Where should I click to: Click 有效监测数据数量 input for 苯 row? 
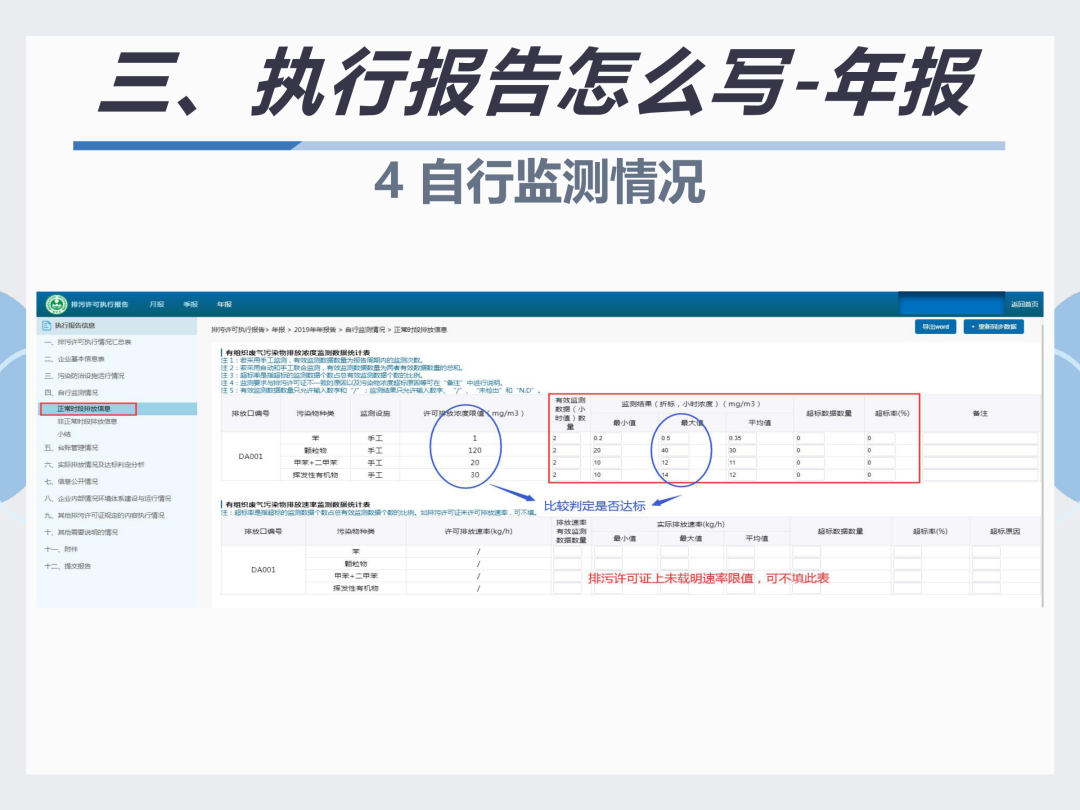click(566, 438)
